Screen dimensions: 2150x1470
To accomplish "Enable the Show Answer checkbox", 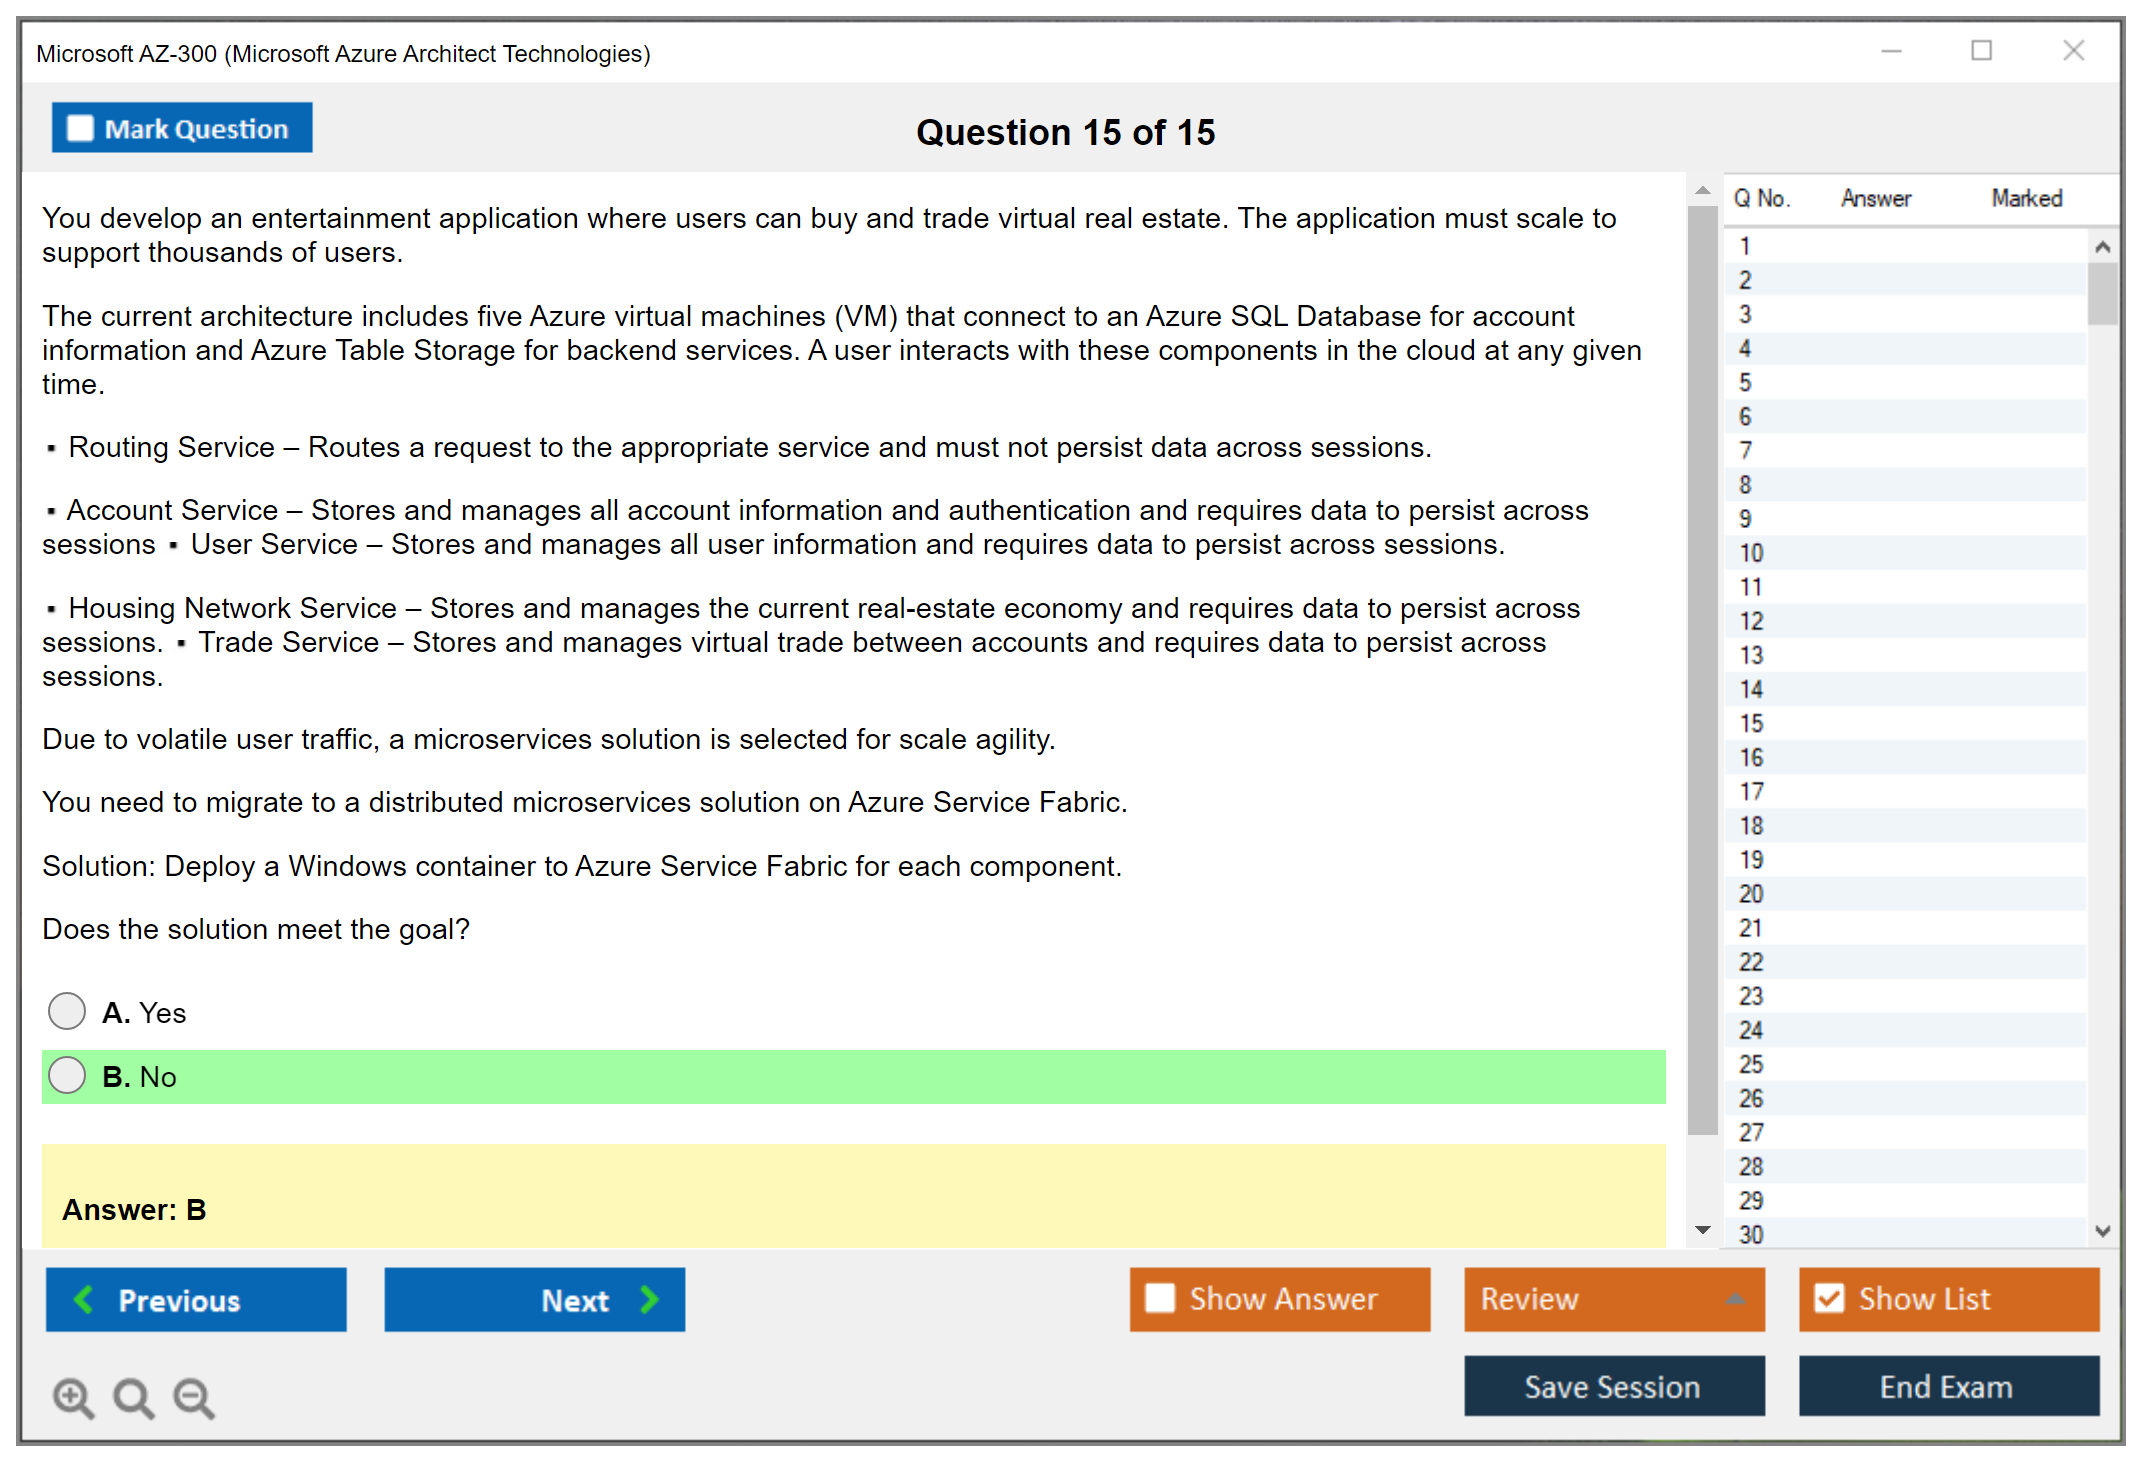I will point(1160,1298).
